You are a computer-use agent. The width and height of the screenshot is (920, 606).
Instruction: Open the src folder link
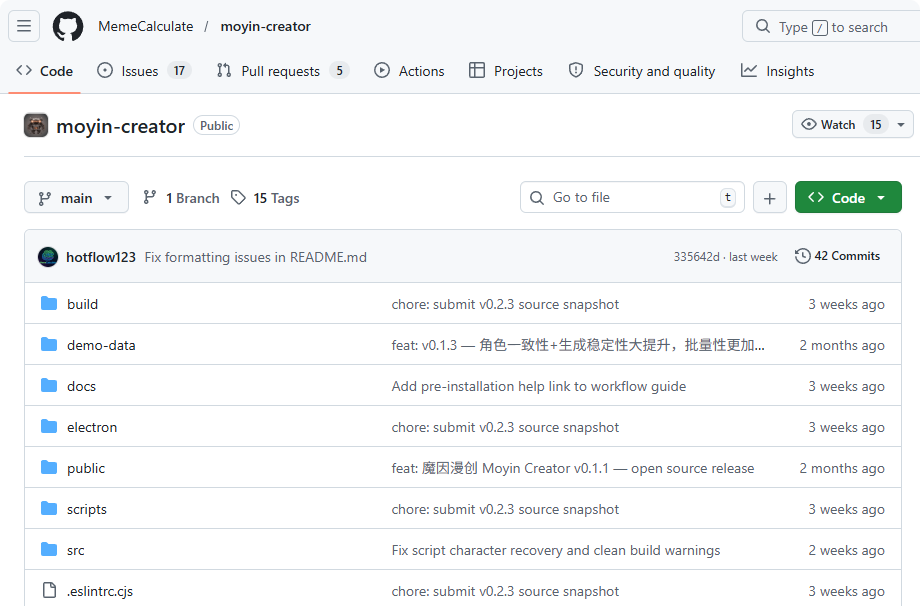(x=75, y=550)
